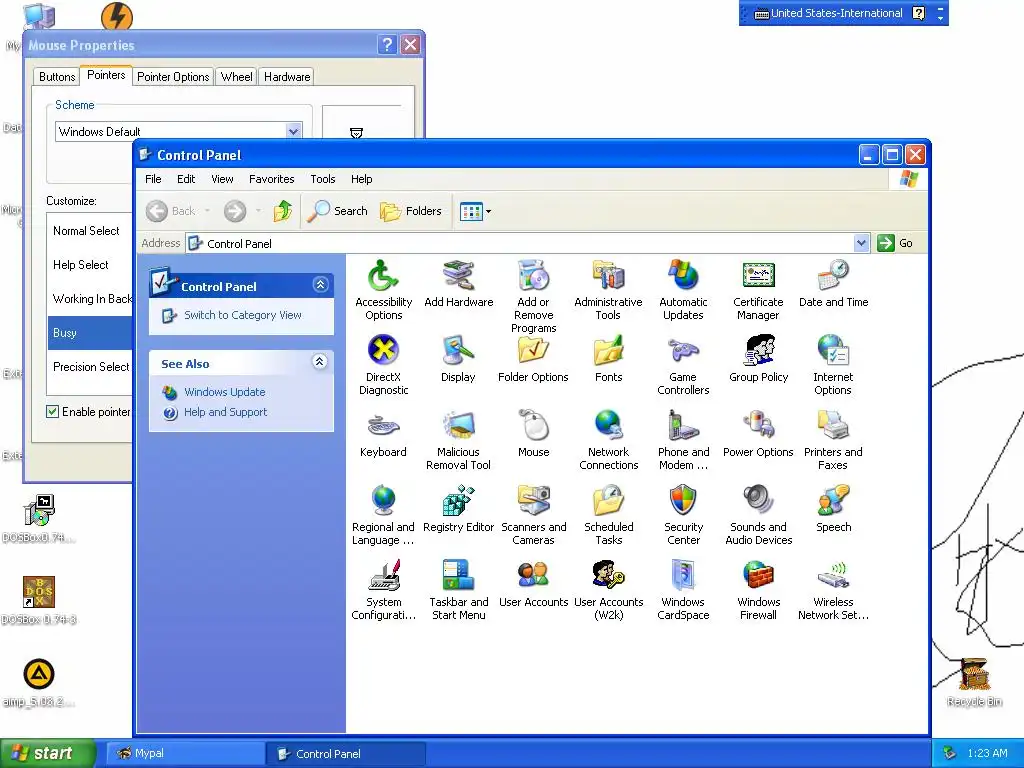Open Windows Firewall icon
The image size is (1024, 768).
[x=758, y=590]
